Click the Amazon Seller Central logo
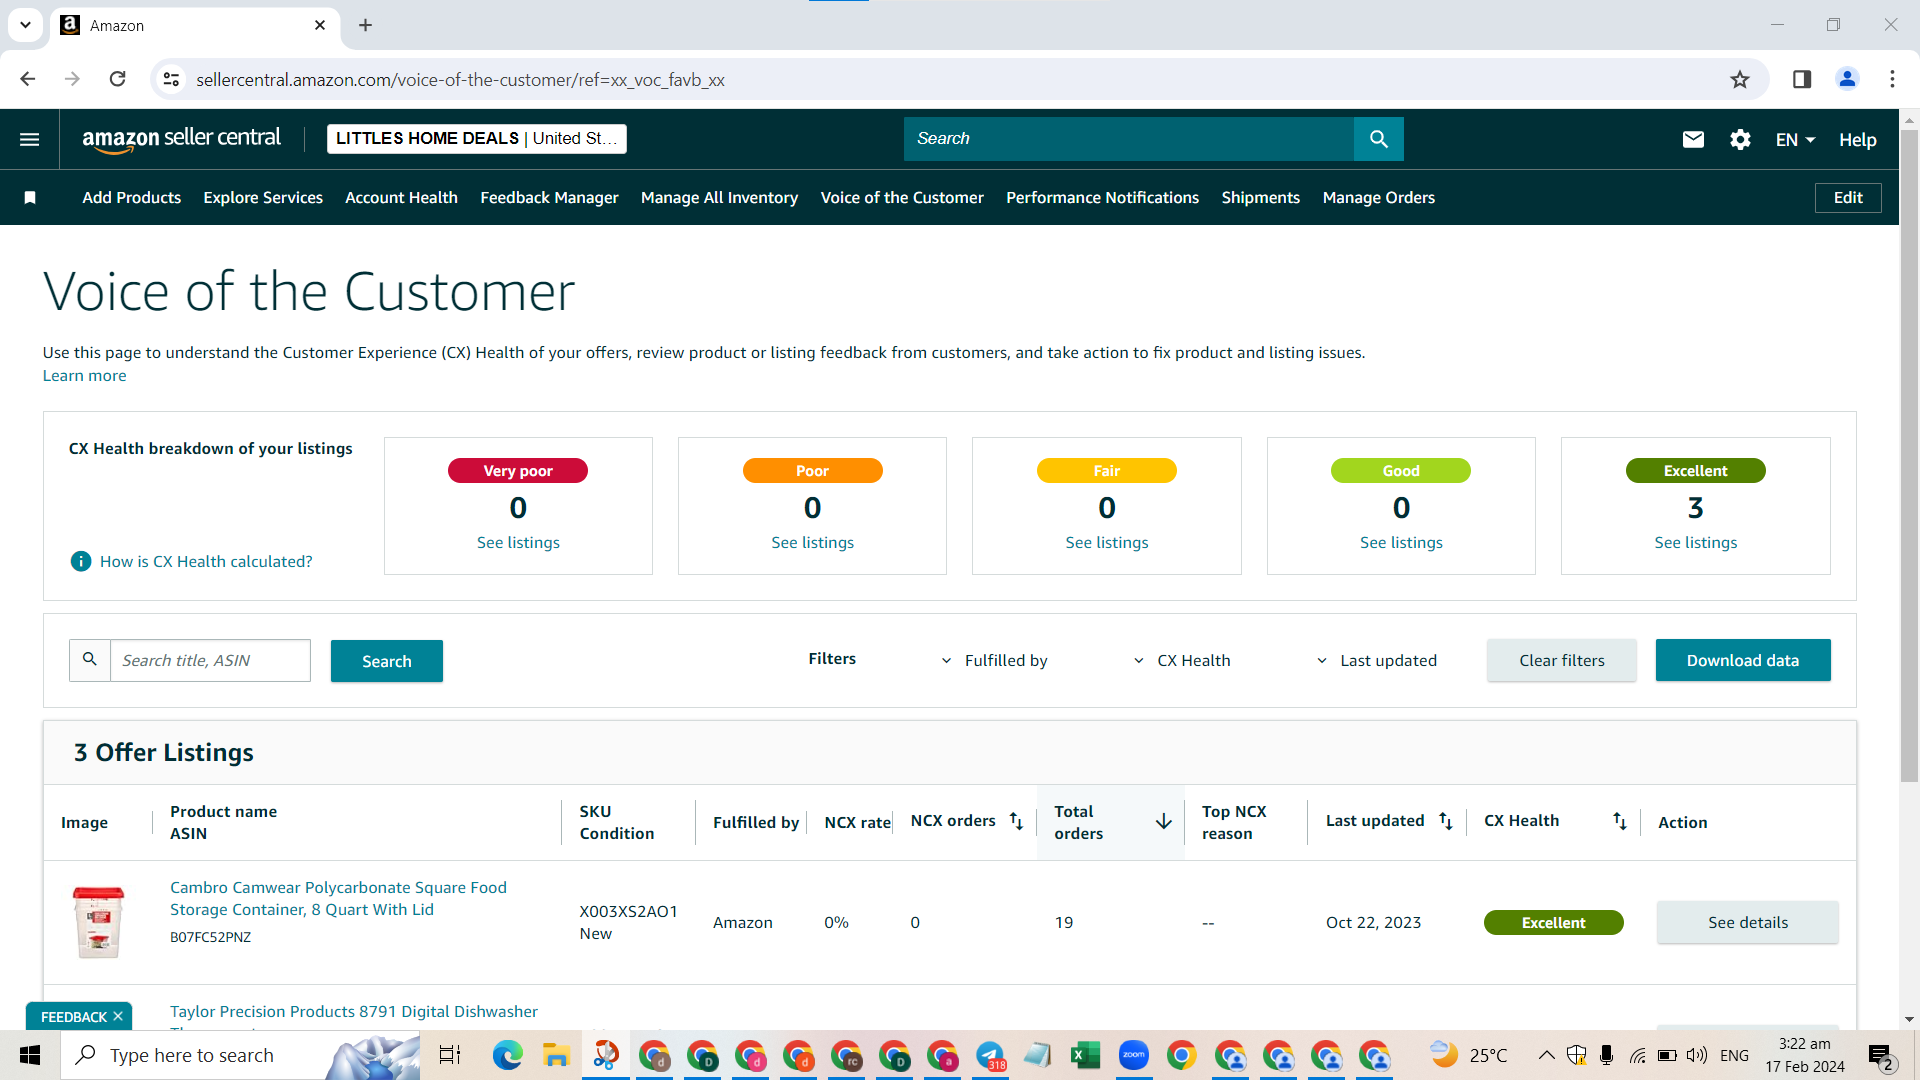This screenshot has height=1080, width=1920. pyautogui.click(x=181, y=139)
